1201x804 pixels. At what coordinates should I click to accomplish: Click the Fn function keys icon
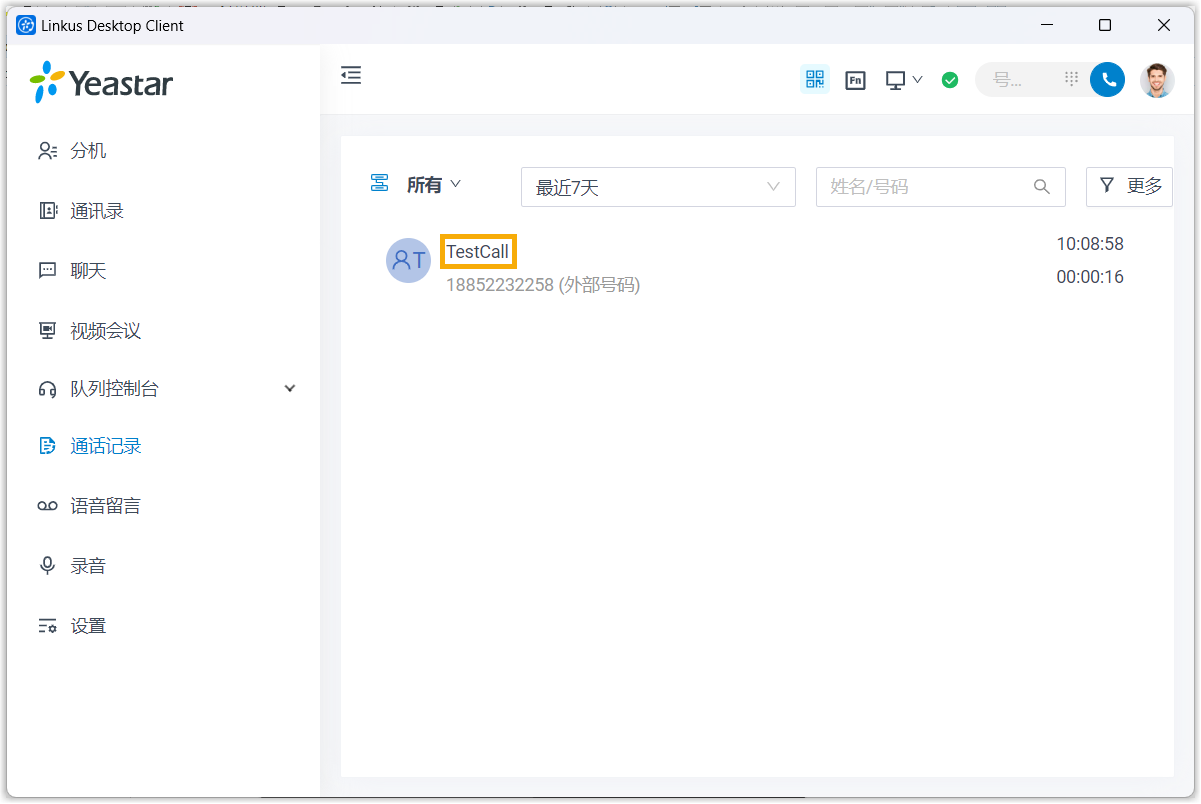pyautogui.click(x=855, y=80)
